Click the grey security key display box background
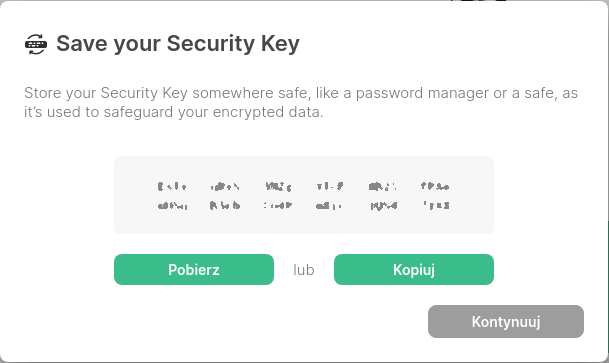 (x=304, y=195)
